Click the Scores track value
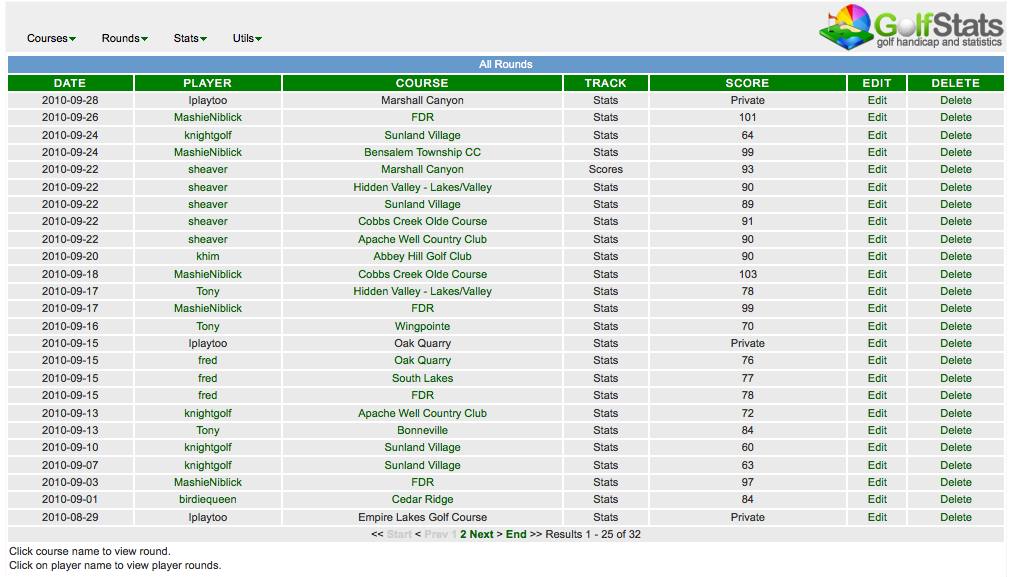Image resolution: width=1009 pixels, height=577 pixels. tap(606, 170)
